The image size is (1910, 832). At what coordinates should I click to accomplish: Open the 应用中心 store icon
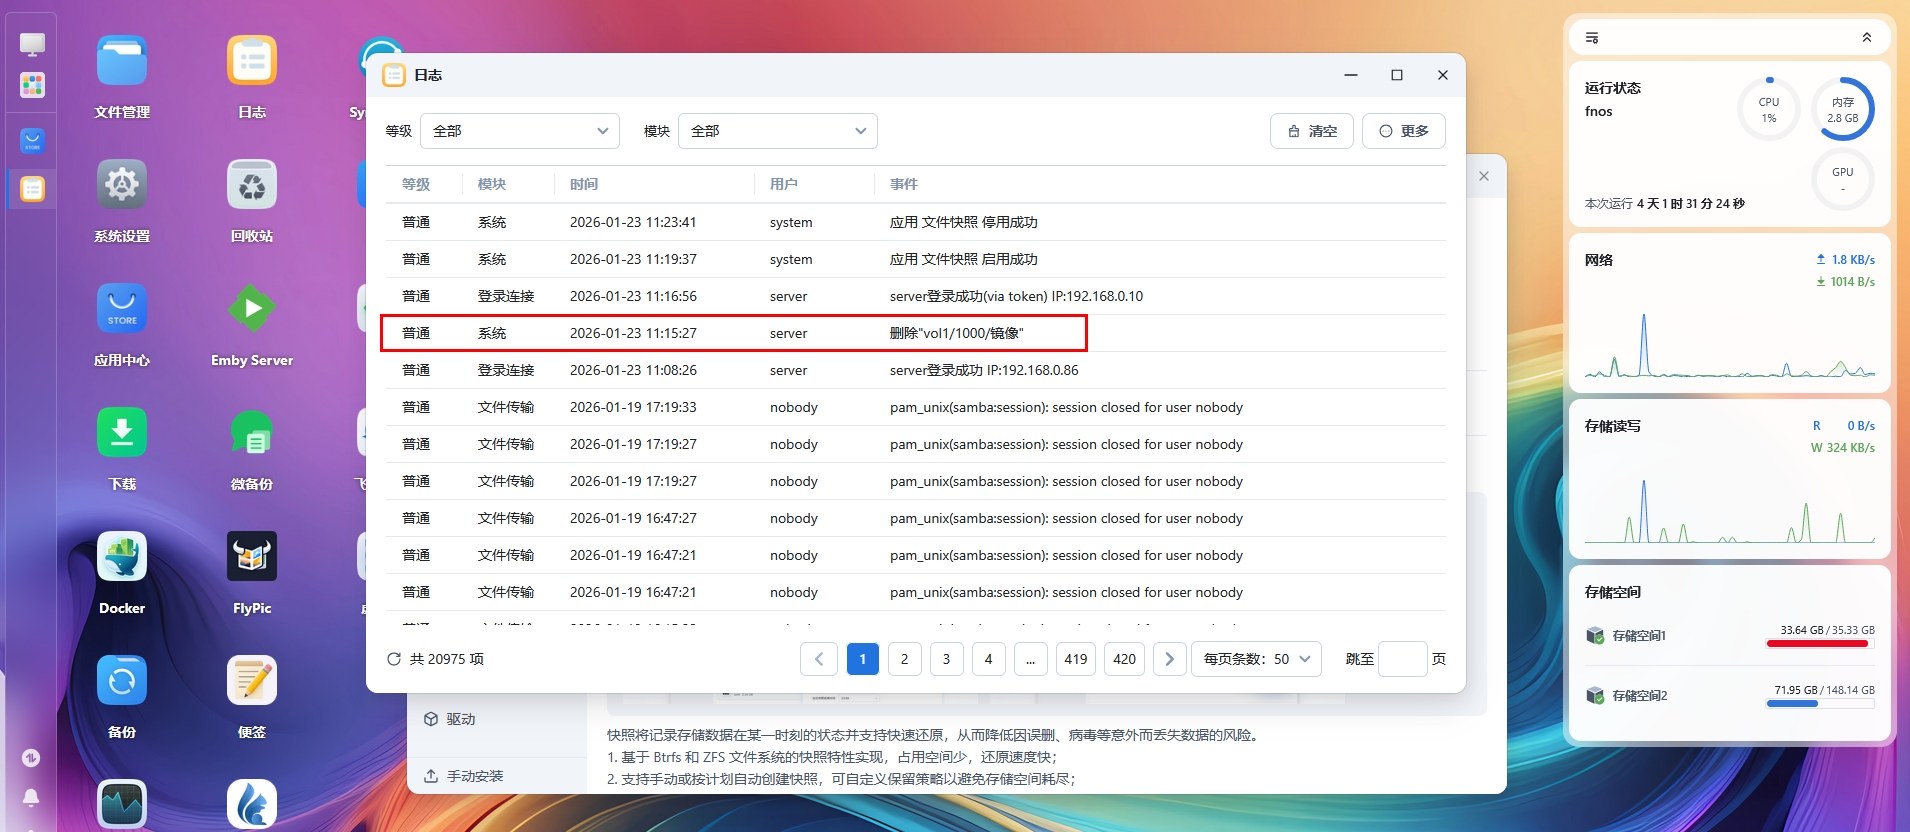[x=122, y=309]
